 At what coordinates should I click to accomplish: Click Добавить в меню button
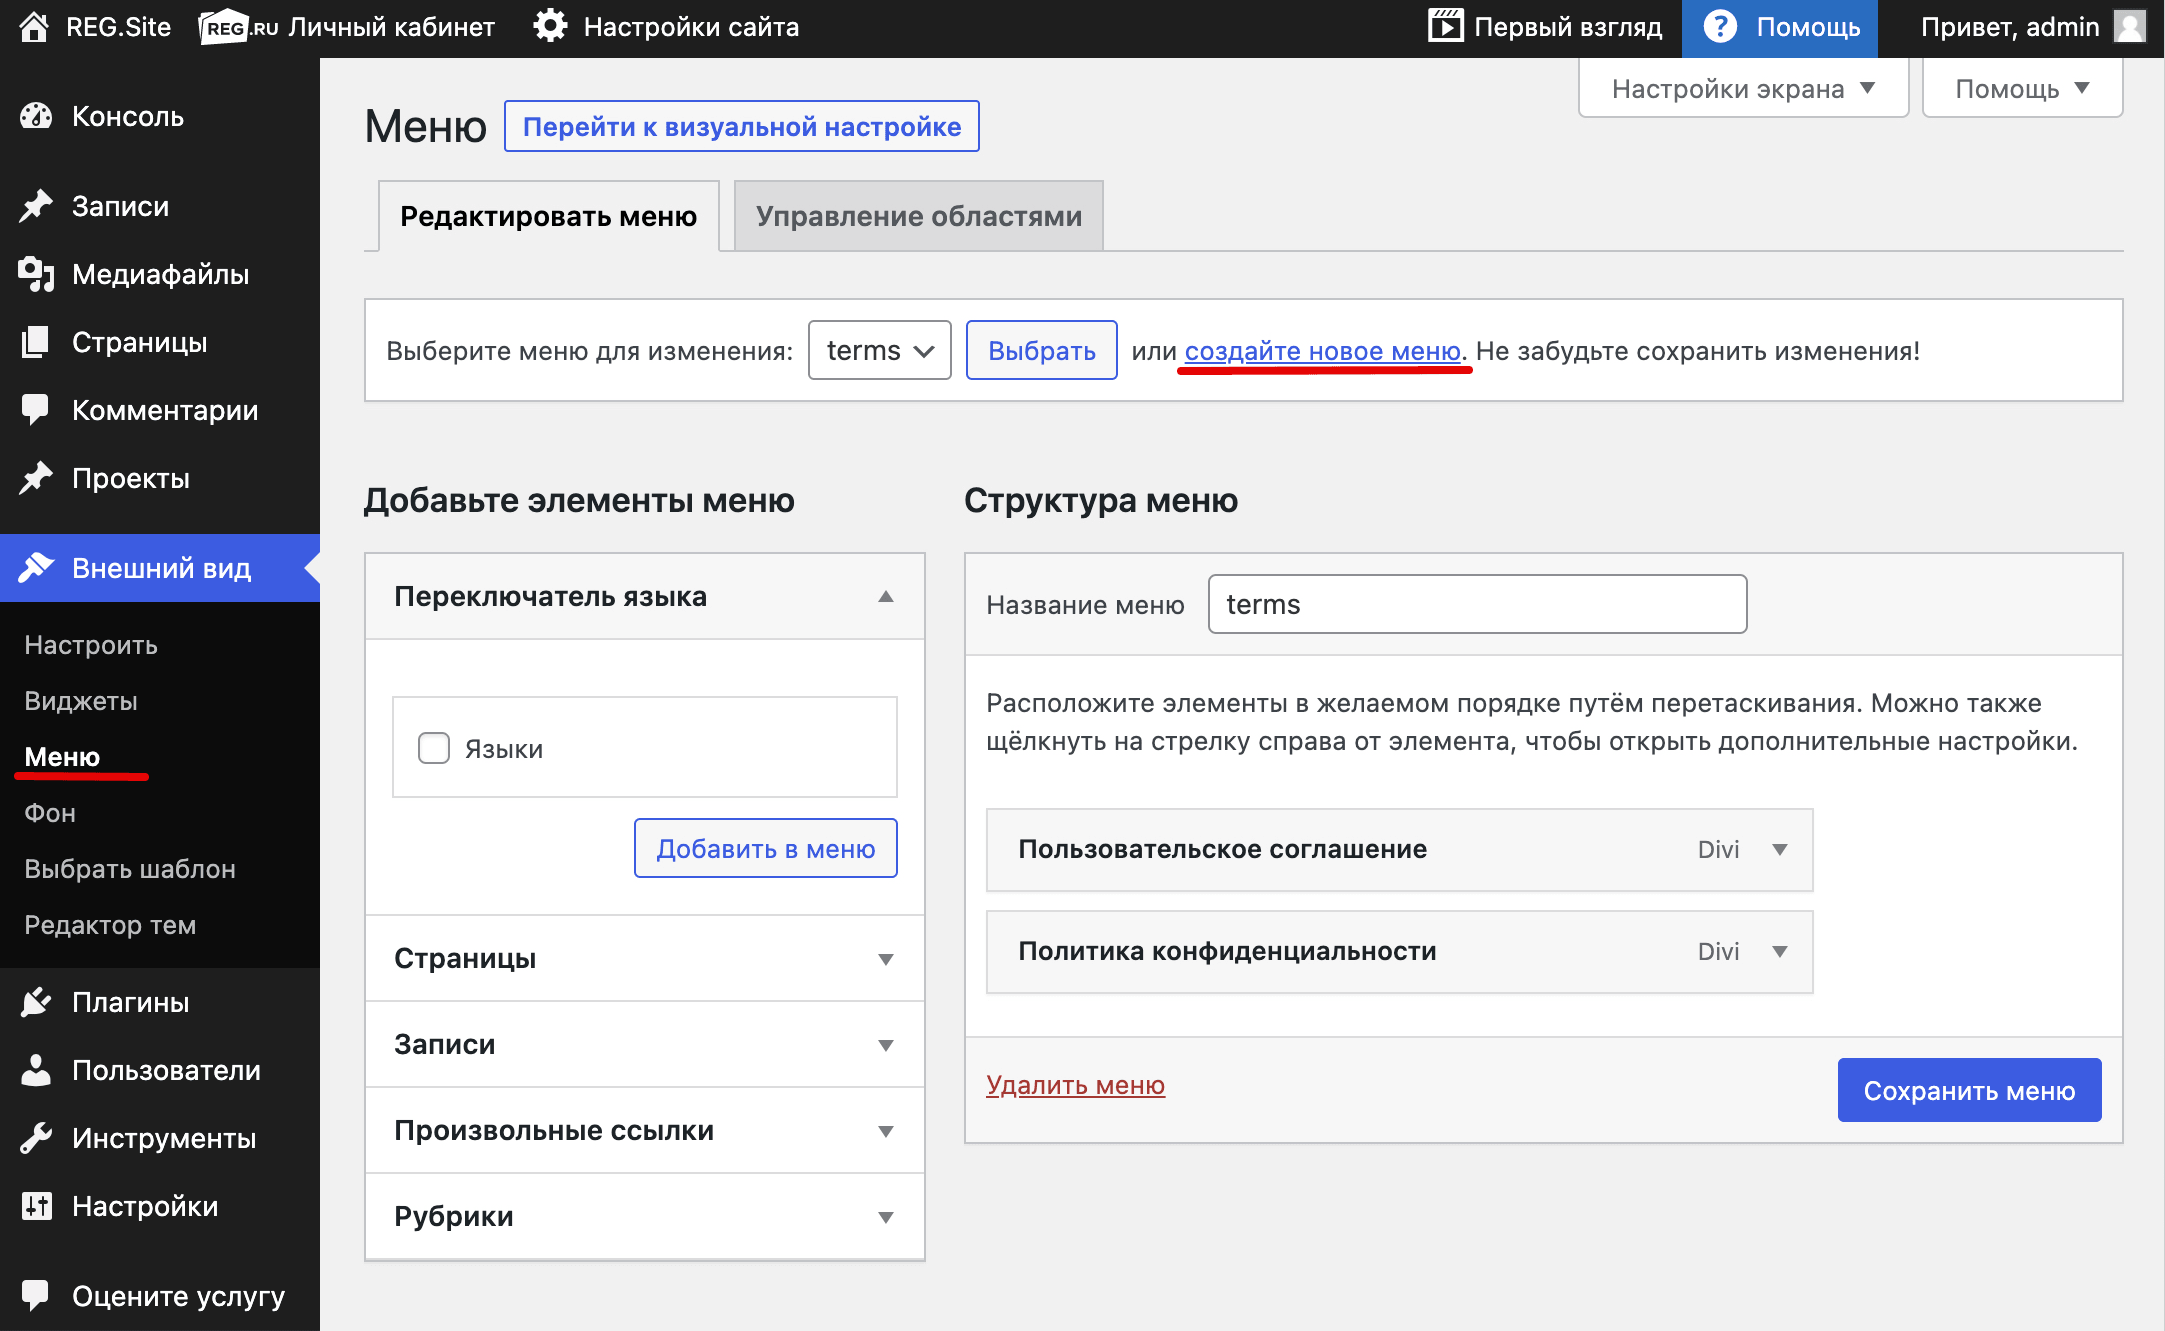point(766,848)
